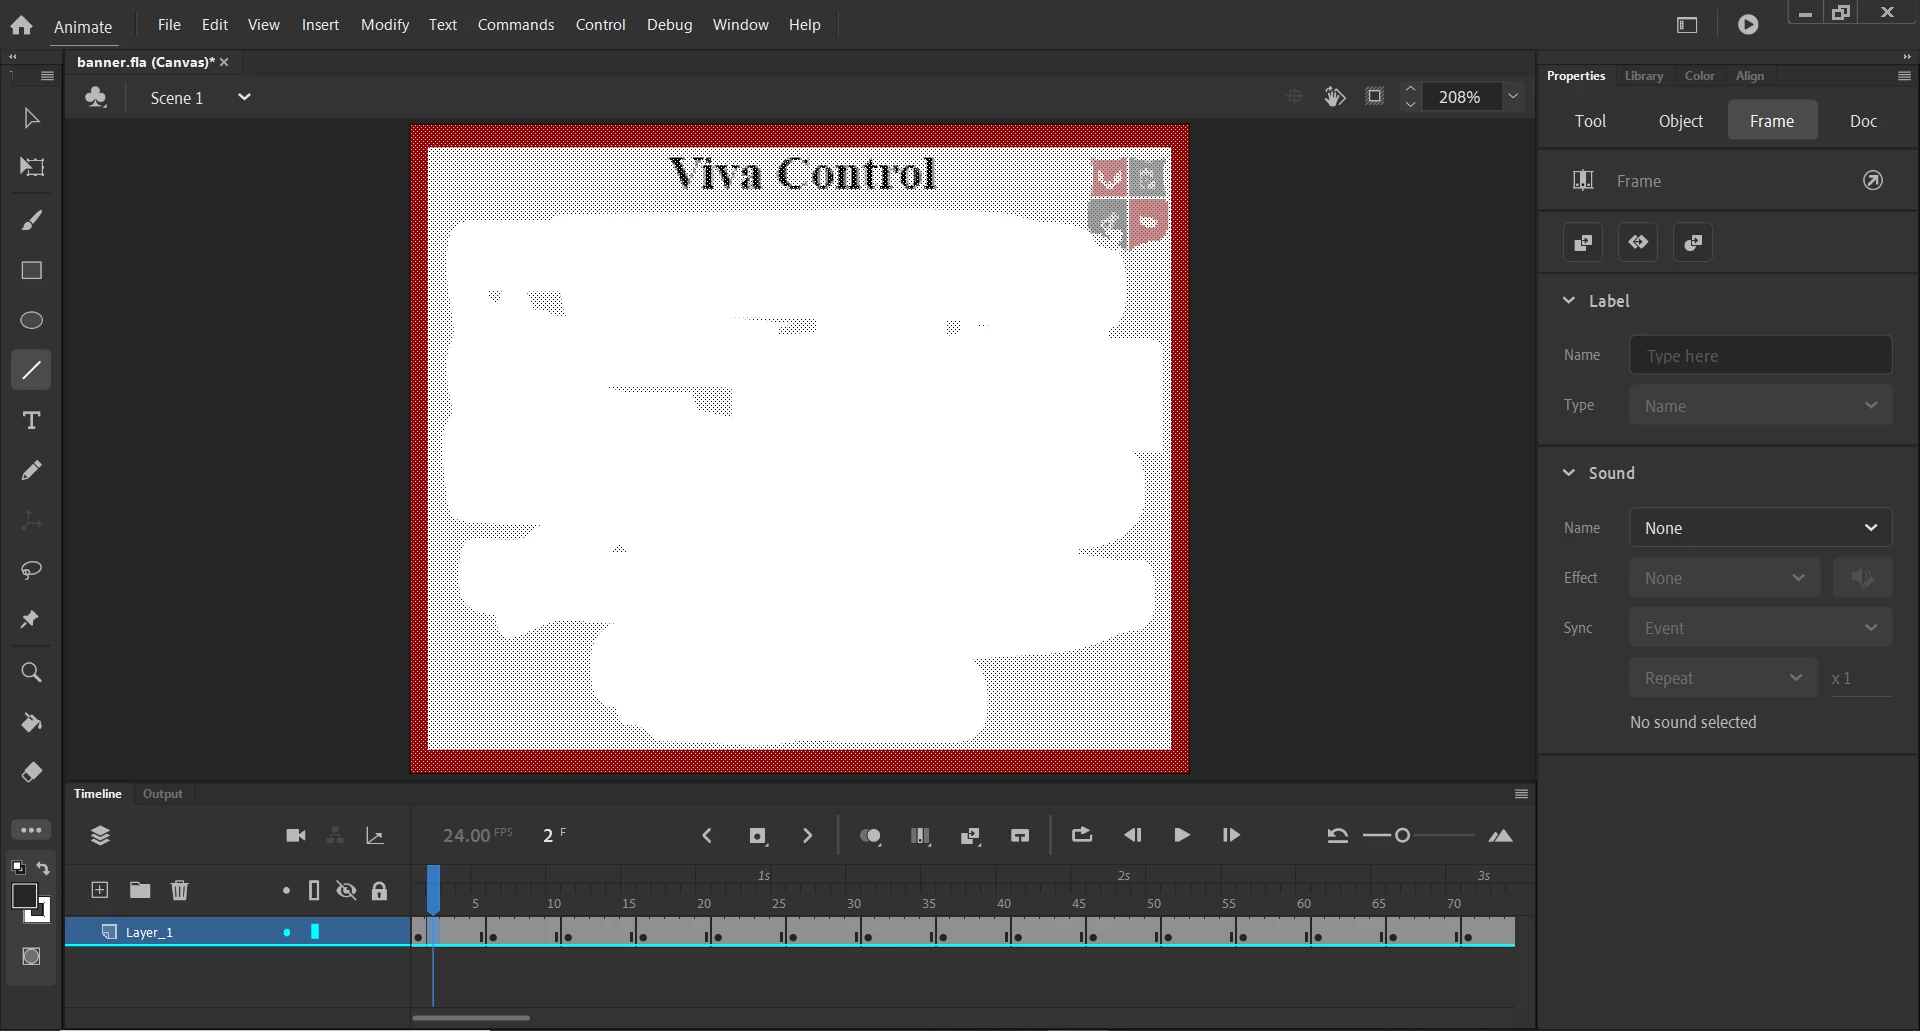The width and height of the screenshot is (1920, 1031).
Task: Switch to the Library tab
Action: pyautogui.click(x=1644, y=76)
